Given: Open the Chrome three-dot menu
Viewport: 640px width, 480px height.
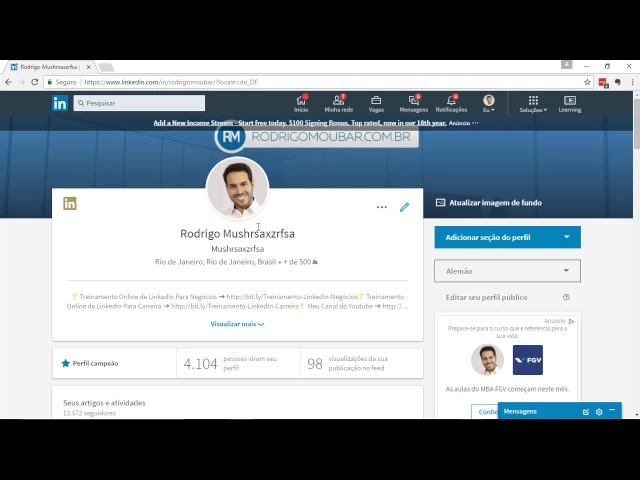Looking at the screenshot, I should tap(632, 82).
